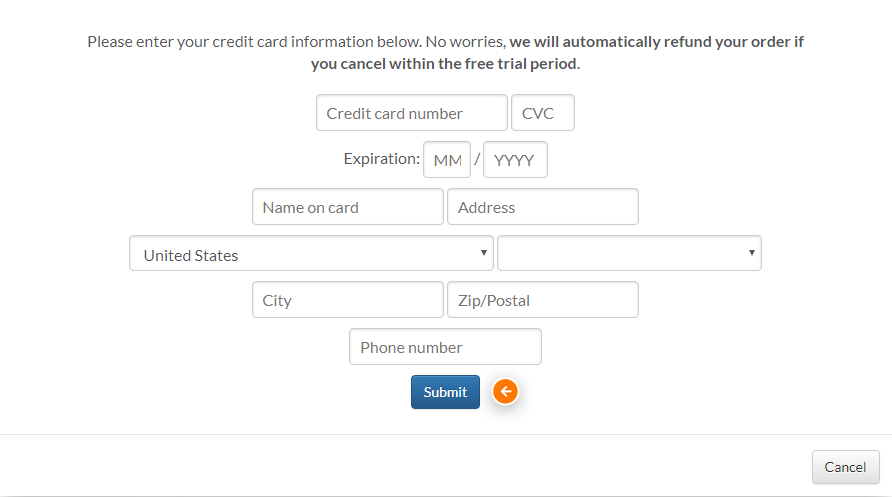
Task: Click the arrow on the blank region dropdown
Action: [x=751, y=252]
